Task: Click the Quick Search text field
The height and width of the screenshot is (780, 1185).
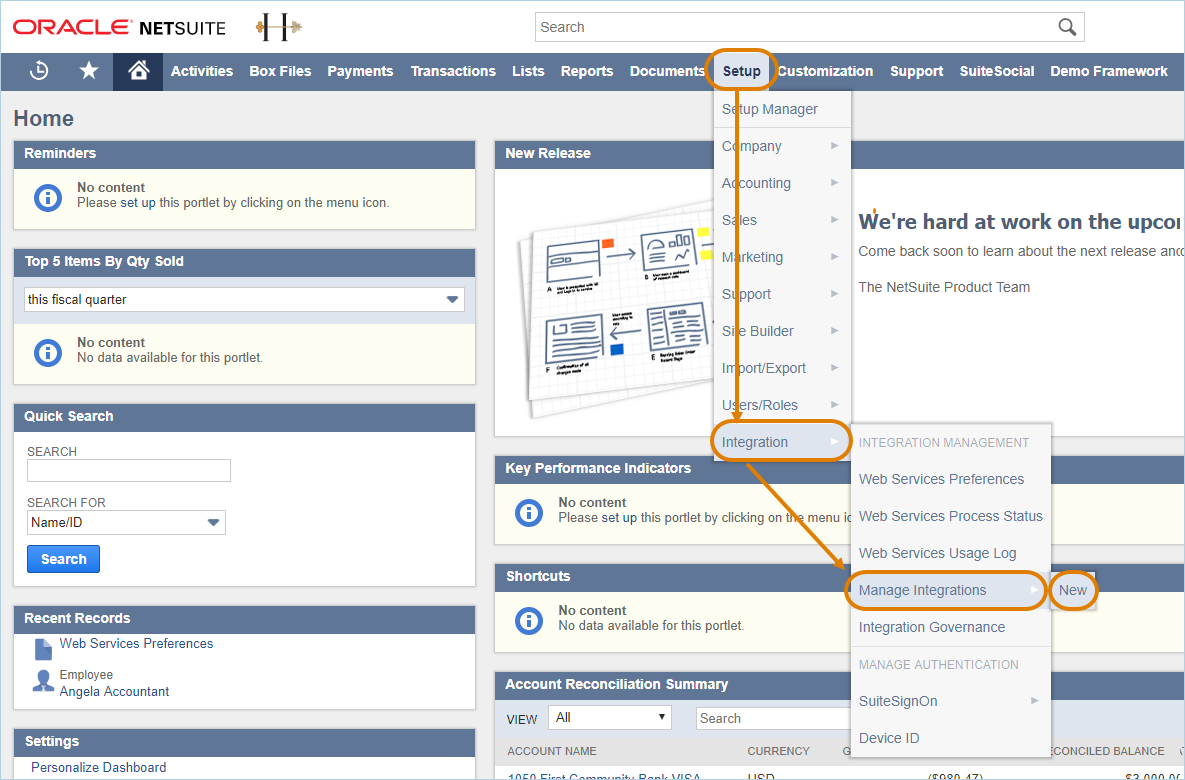Action: (128, 470)
